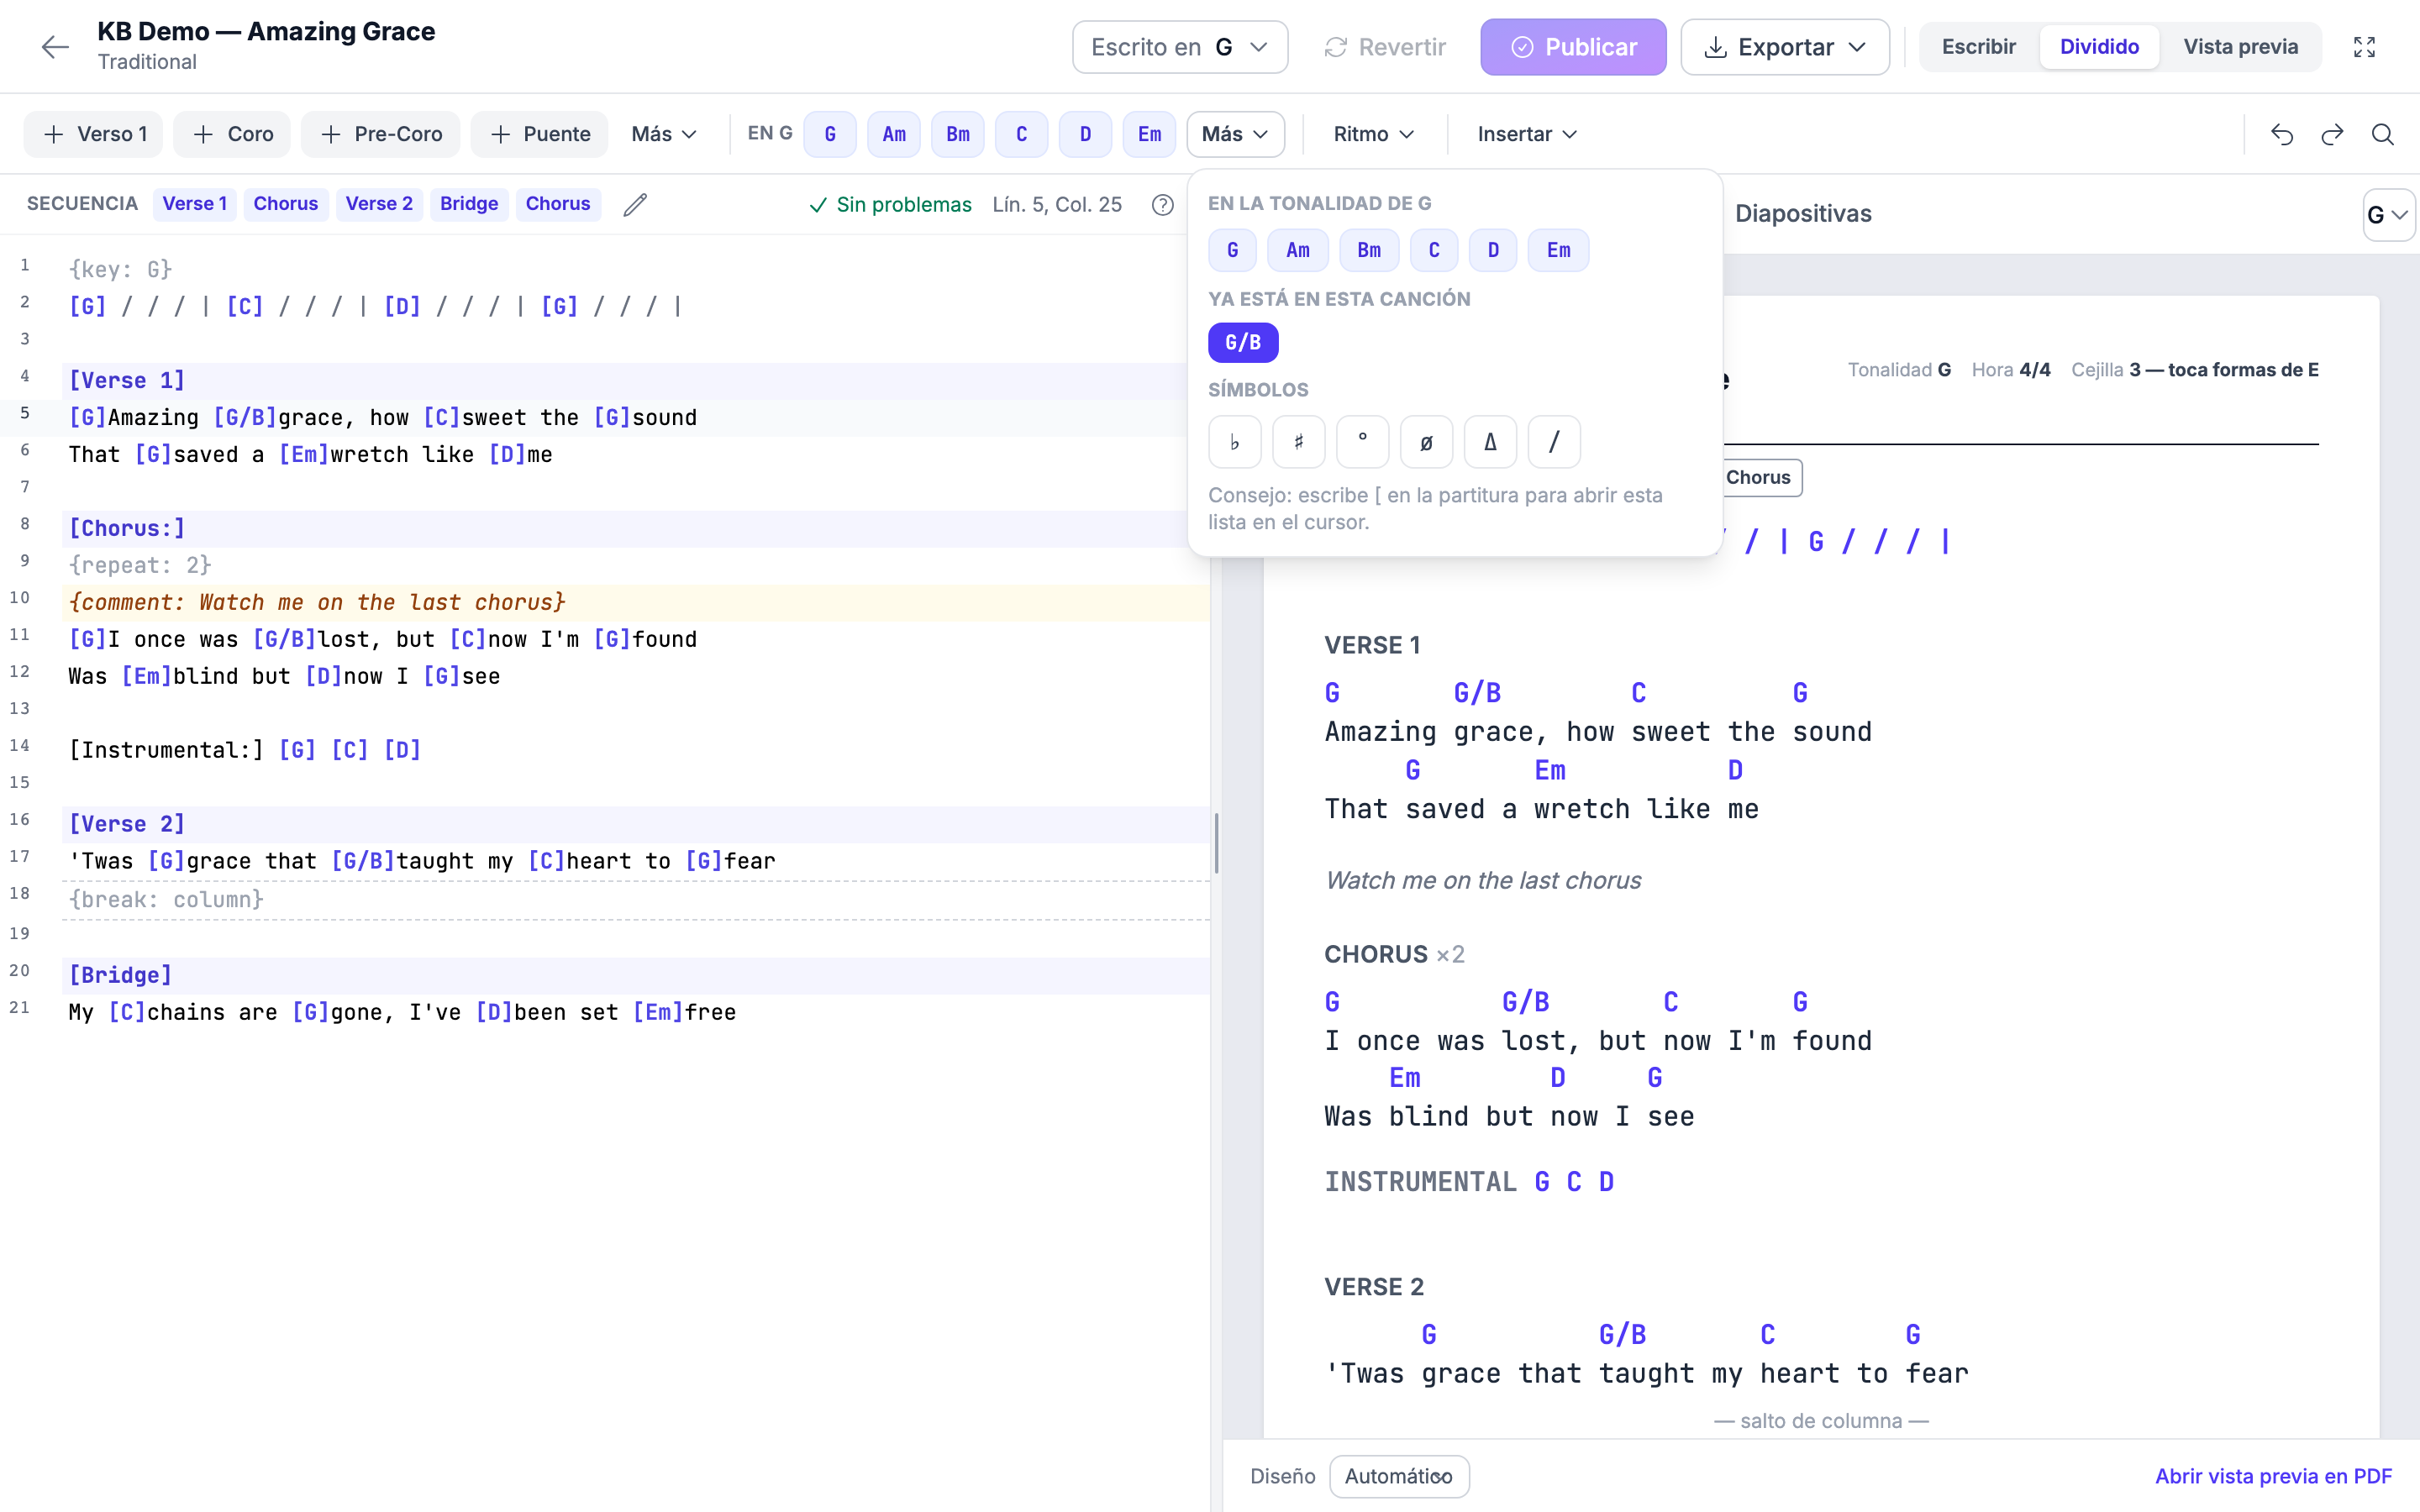Open the preview key G dropdown
2420x1512 pixels.
pyautogui.click(x=2388, y=214)
